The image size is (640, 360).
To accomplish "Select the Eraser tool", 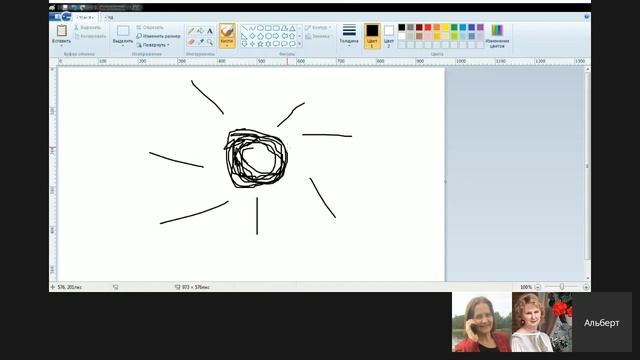I will click(x=191, y=42).
